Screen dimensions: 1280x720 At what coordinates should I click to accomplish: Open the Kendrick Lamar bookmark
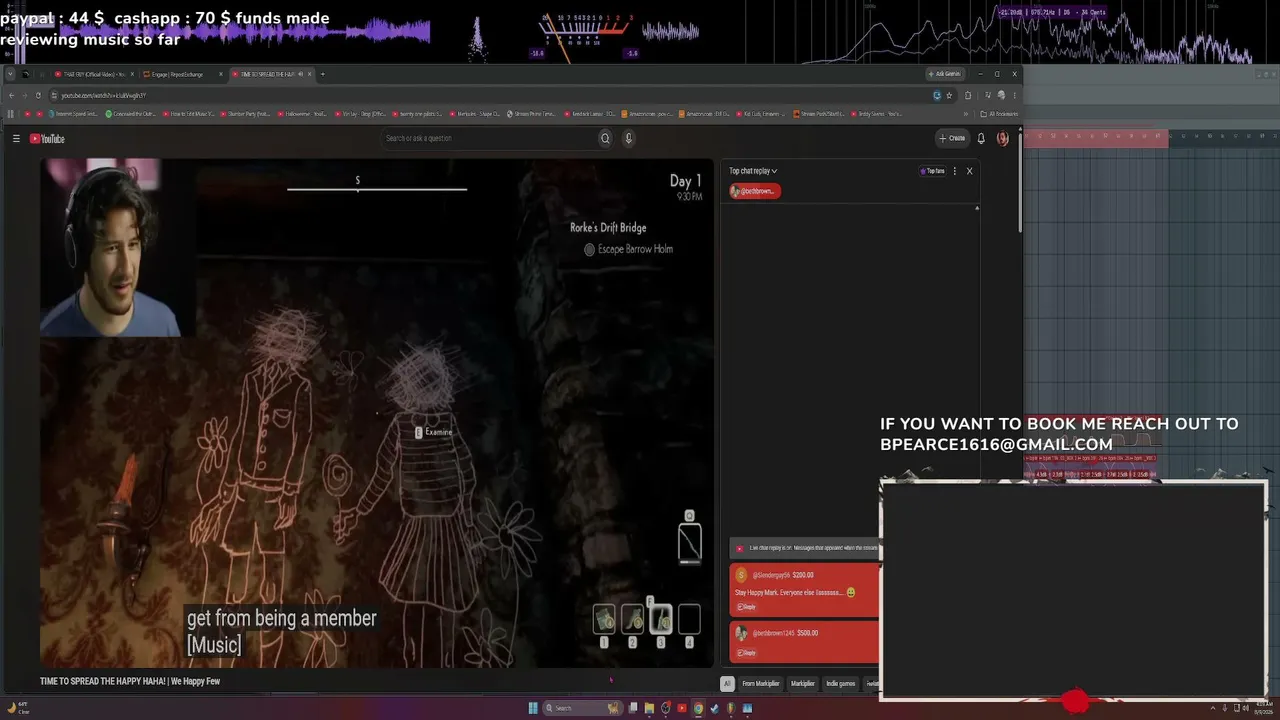coord(590,114)
